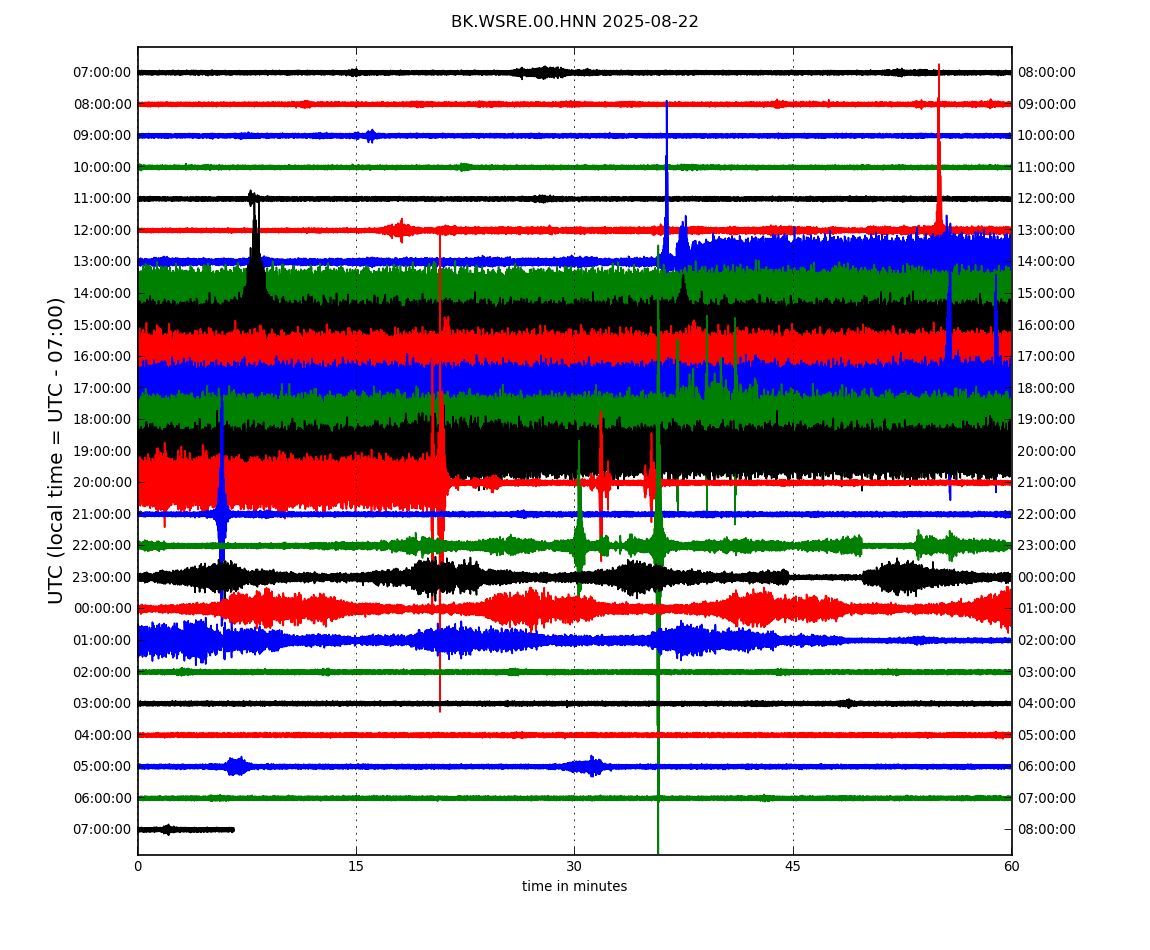The image size is (1150, 950).
Task: Click the left-axis UTC label 14:00:00
Action: tap(102, 293)
